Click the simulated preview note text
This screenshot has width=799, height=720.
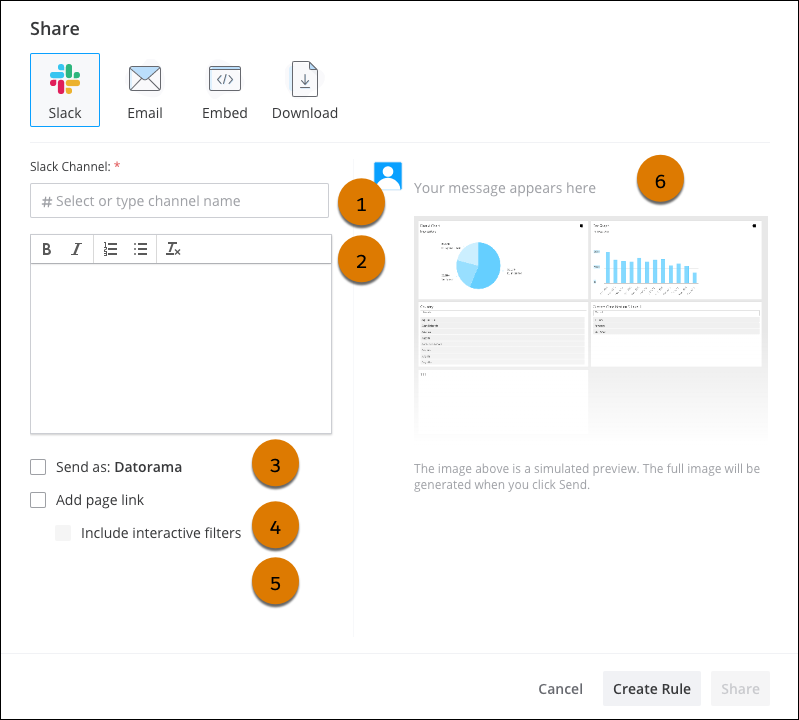(x=587, y=476)
